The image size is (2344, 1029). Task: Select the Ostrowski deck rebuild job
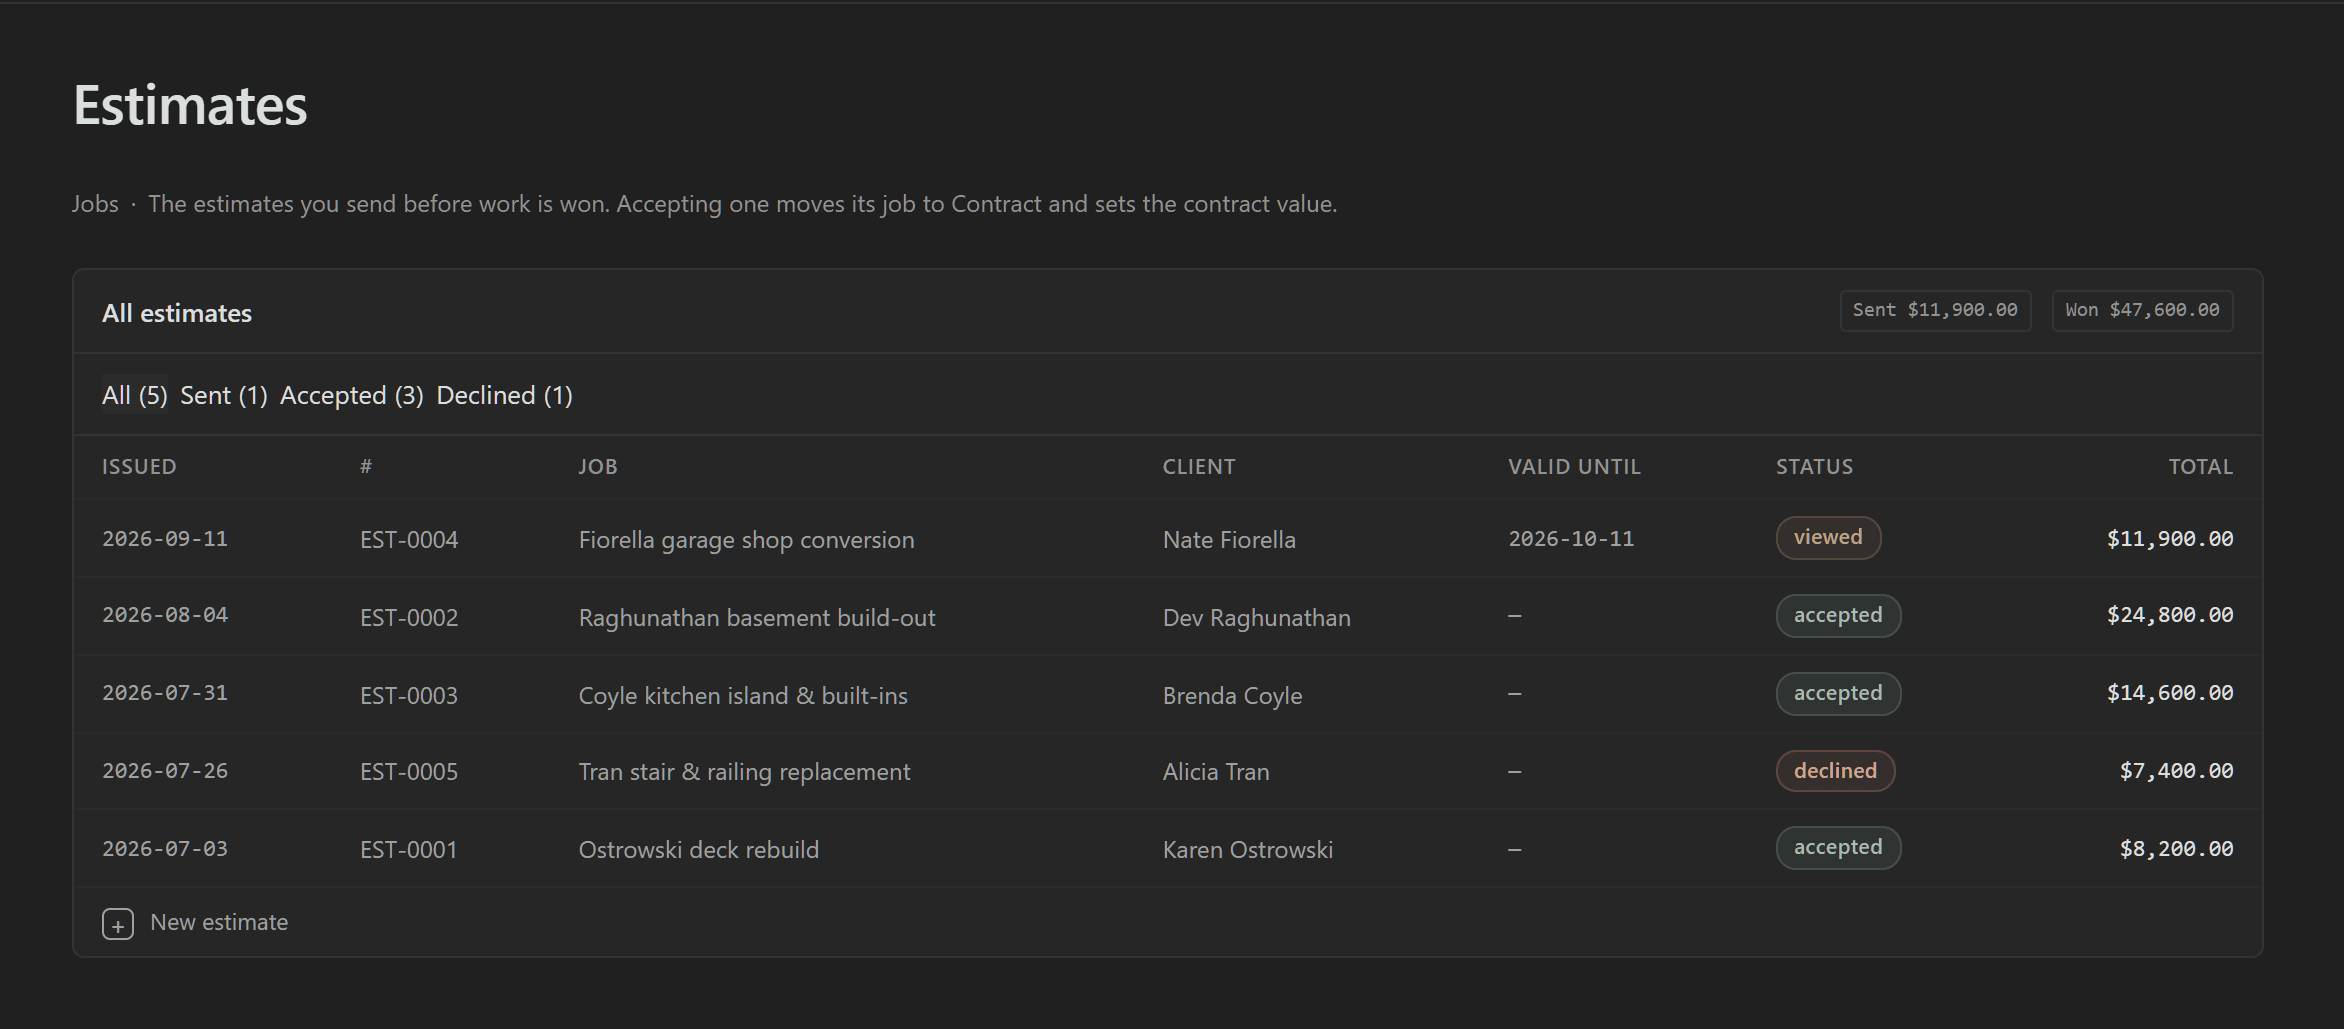699,850
